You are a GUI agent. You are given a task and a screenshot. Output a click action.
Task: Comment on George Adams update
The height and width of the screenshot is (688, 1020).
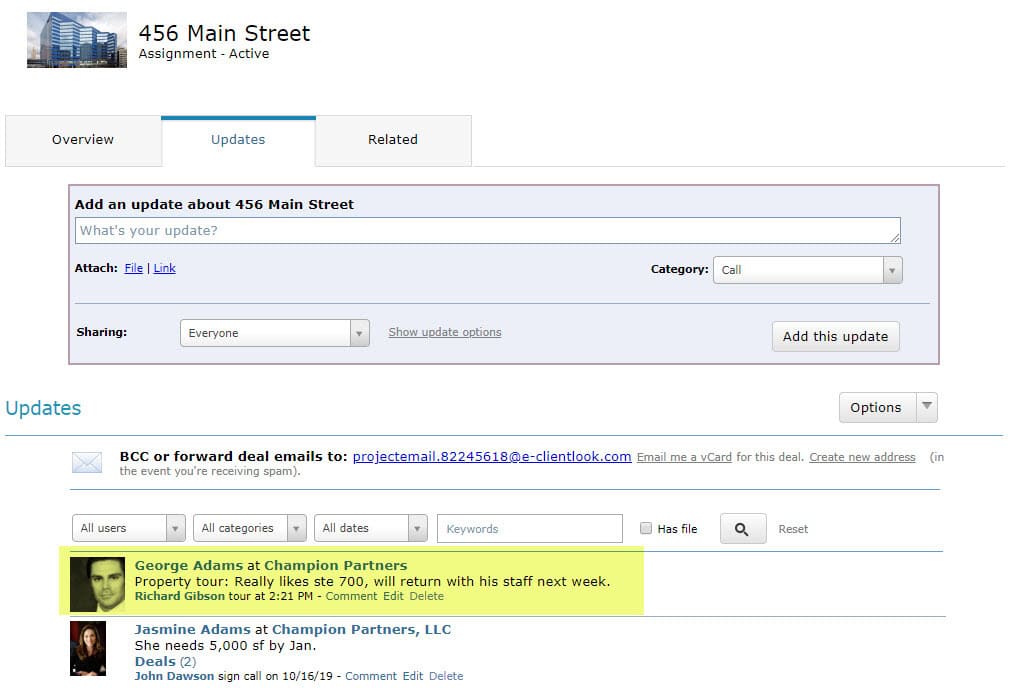click(x=351, y=596)
